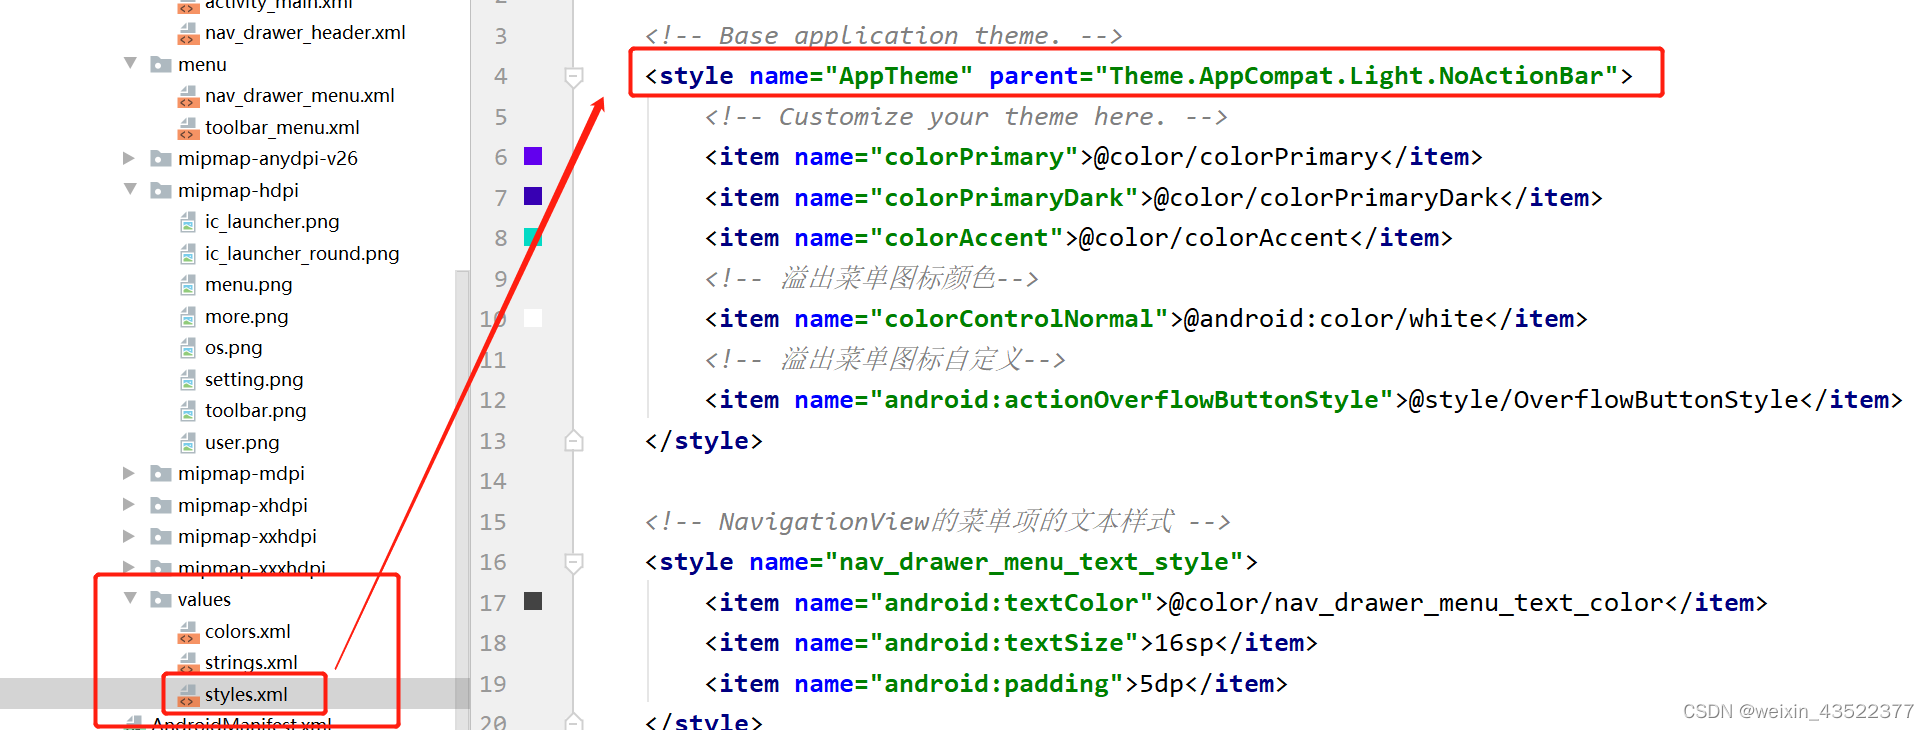Open toolbar_menu.xml file

coord(282,128)
